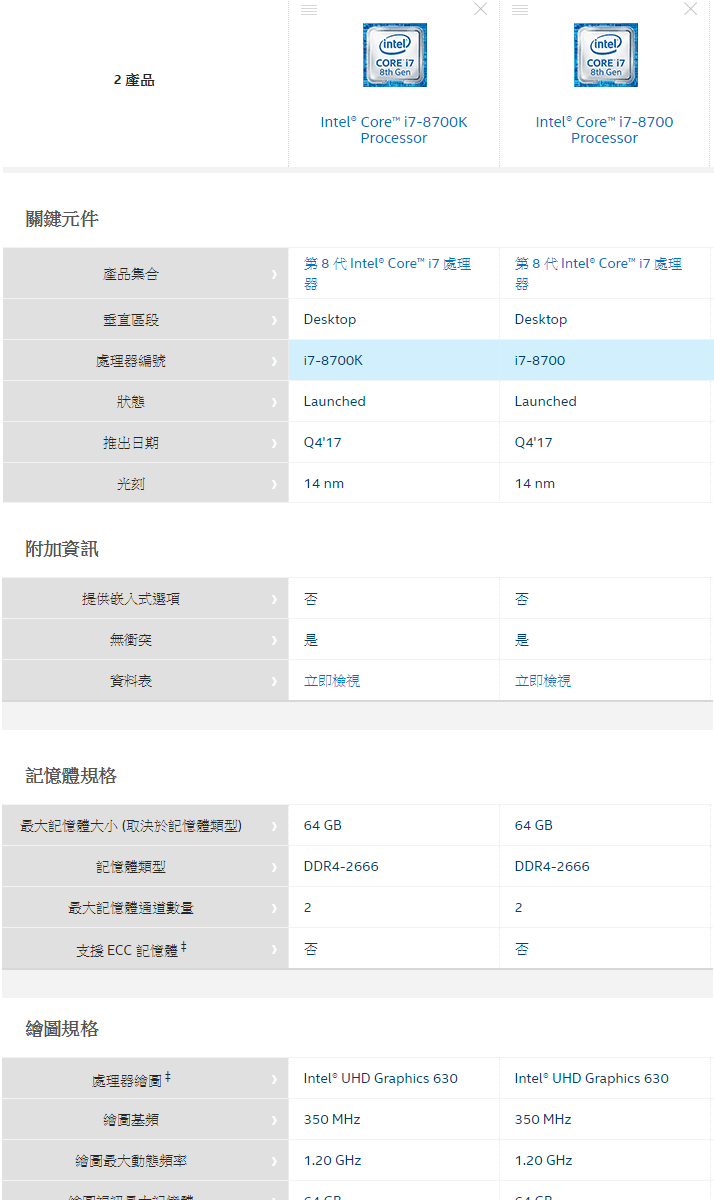Expand the 最大記憶體大小 row chevron
Screen dimensions: 714x1200
[274, 826]
